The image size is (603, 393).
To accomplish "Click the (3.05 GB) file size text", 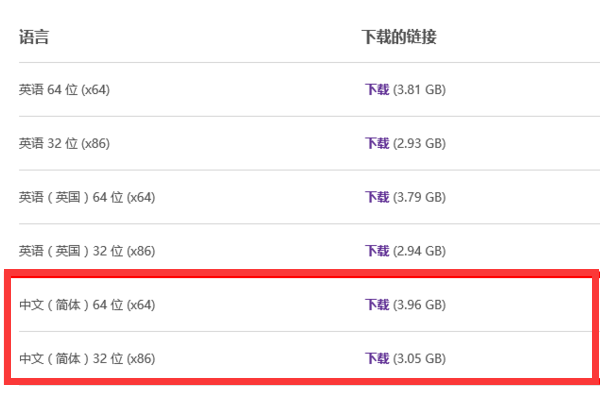I will coord(419,359).
